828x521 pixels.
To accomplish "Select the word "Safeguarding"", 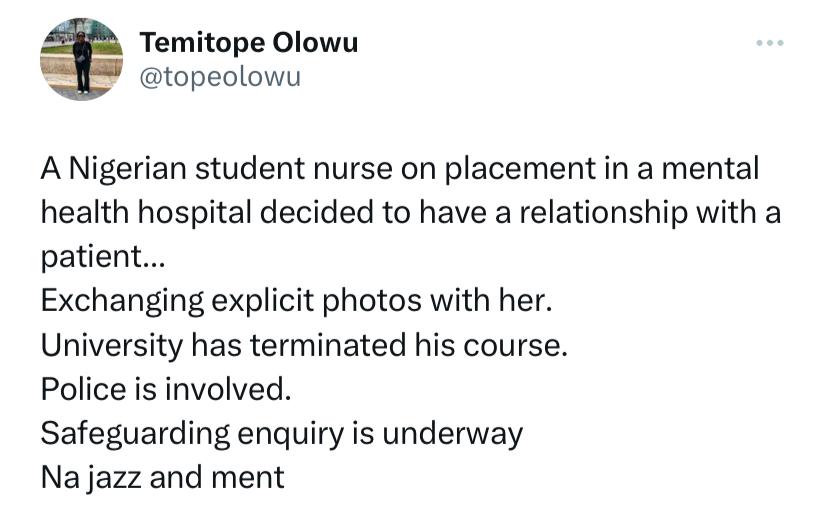I will [135, 434].
